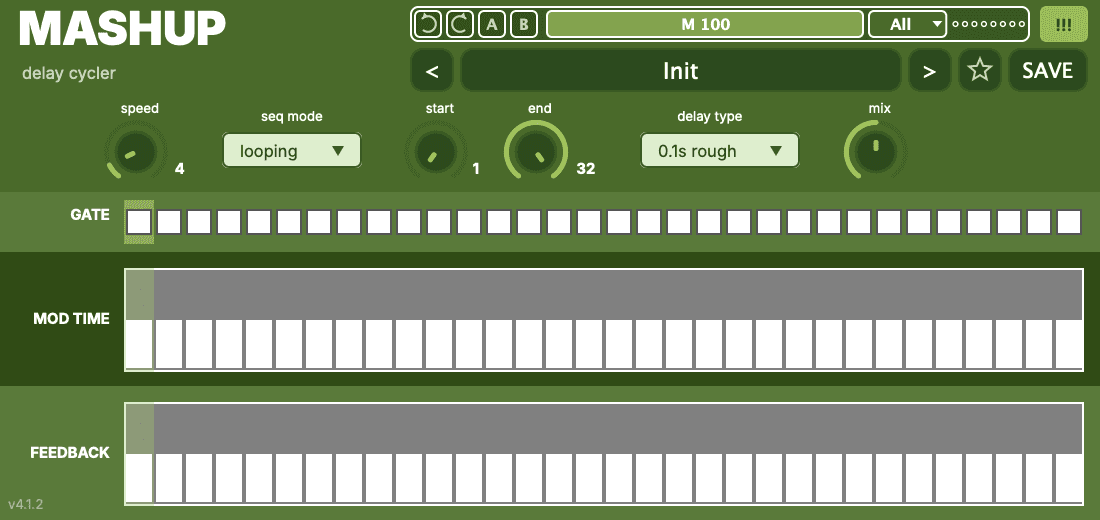Click the seq mode label
The height and width of the screenshot is (520, 1100).
tap(292, 116)
